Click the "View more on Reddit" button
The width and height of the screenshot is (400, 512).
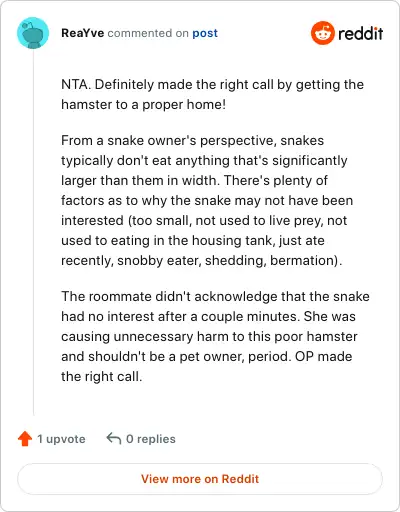[200, 479]
